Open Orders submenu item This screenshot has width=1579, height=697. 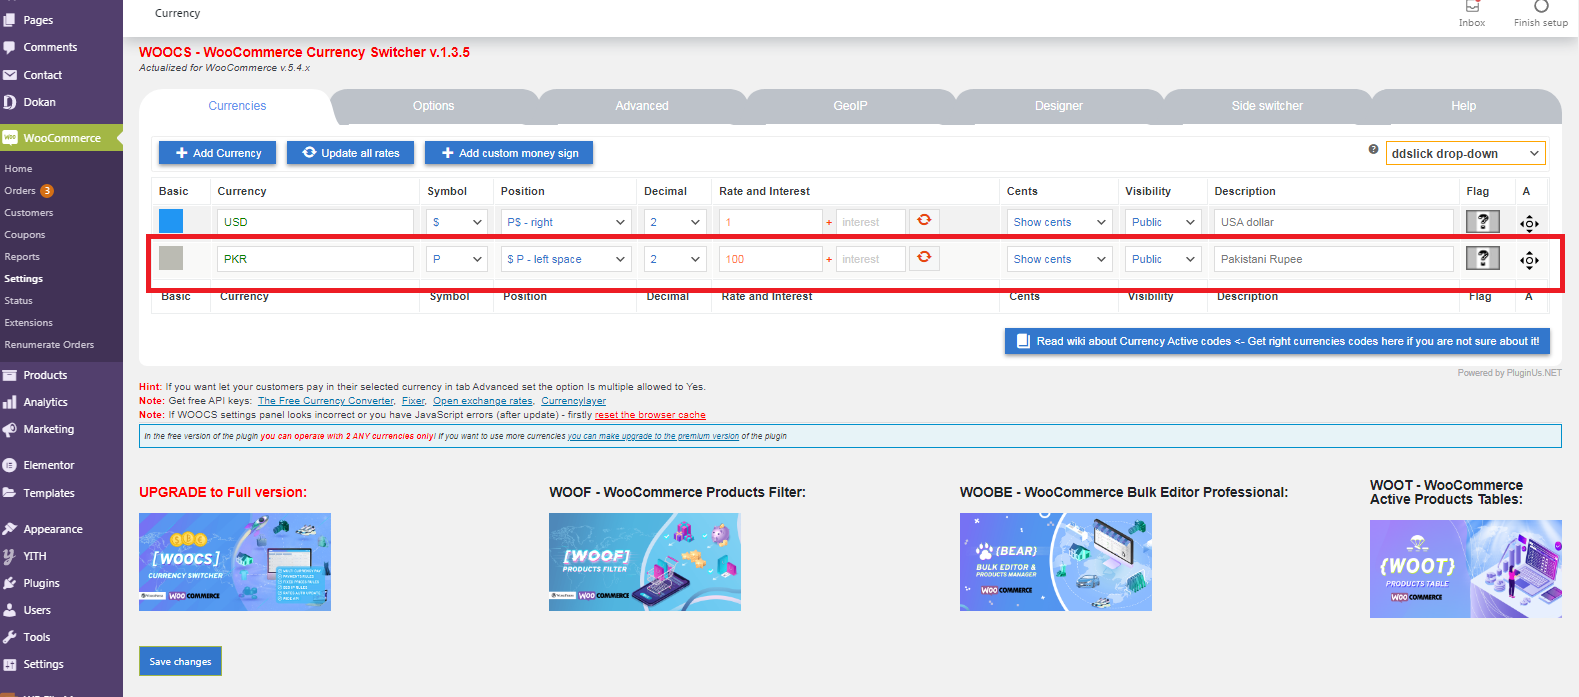click(20, 191)
